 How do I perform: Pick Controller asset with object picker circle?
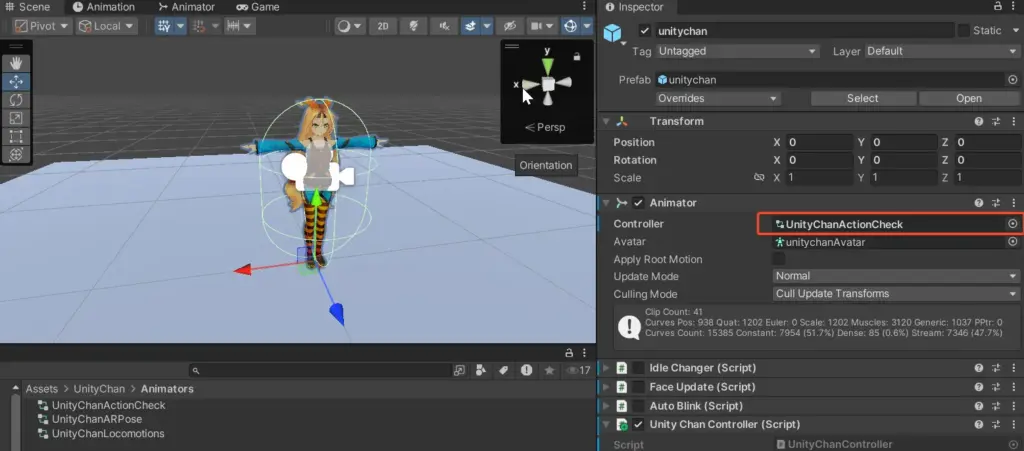point(1013,224)
